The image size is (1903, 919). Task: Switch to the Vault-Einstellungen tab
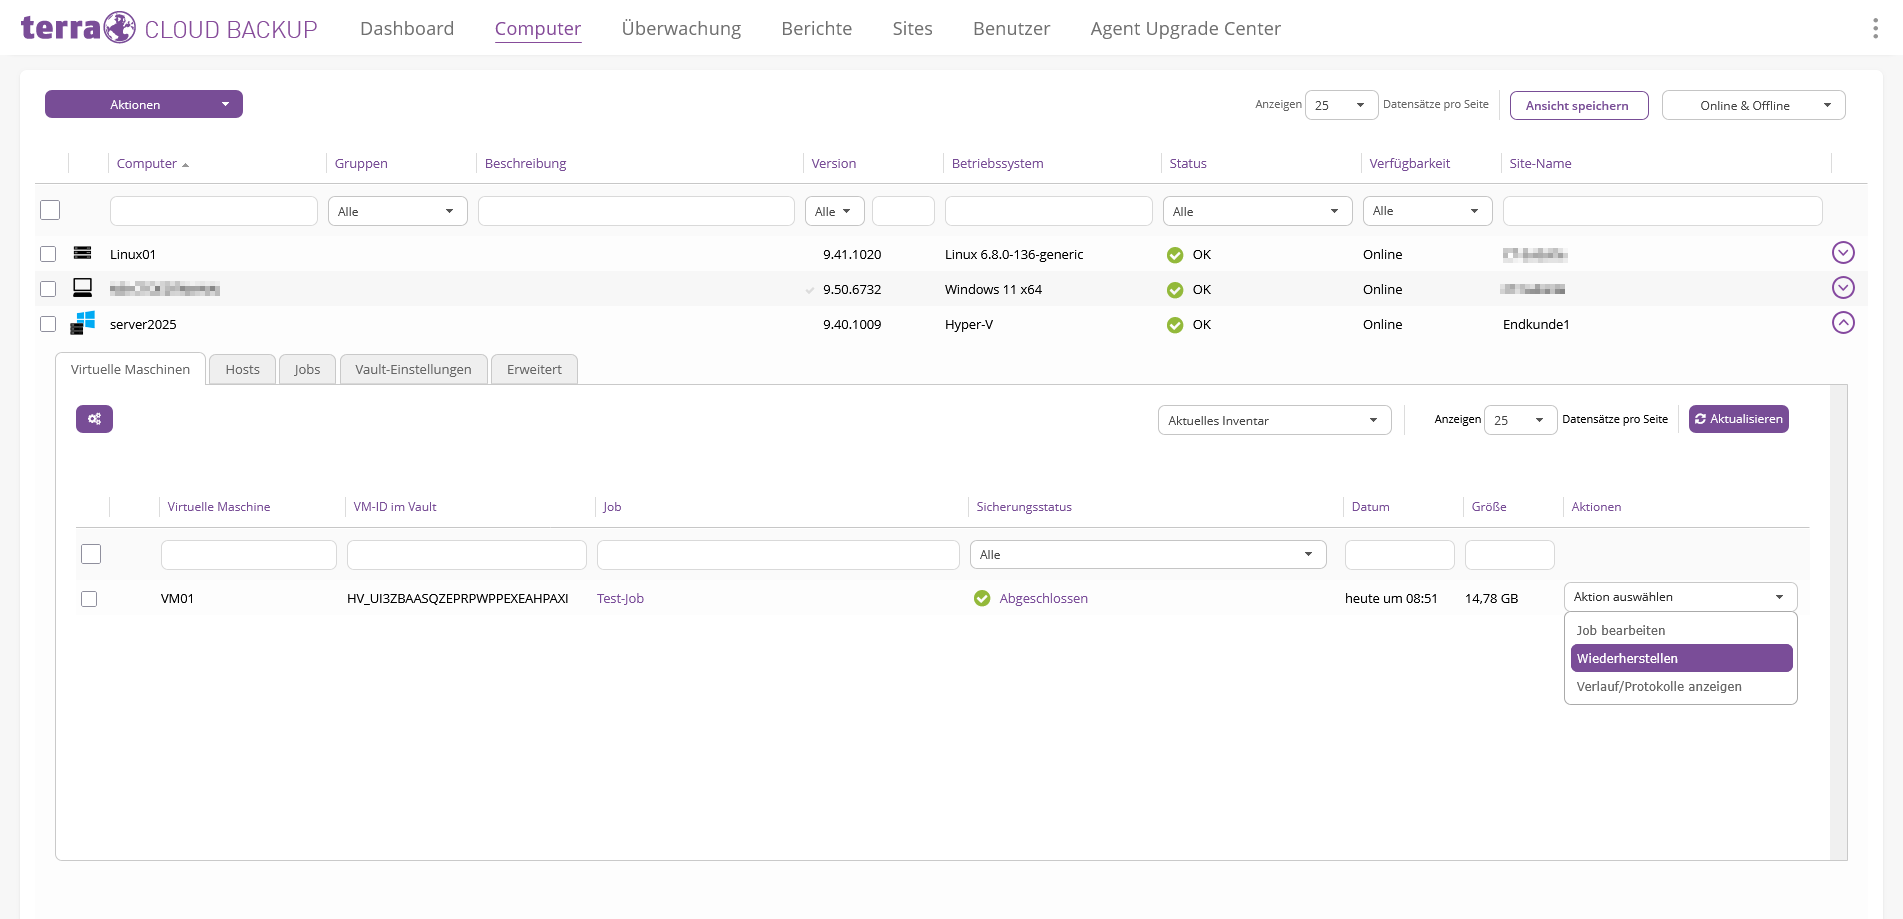(413, 369)
